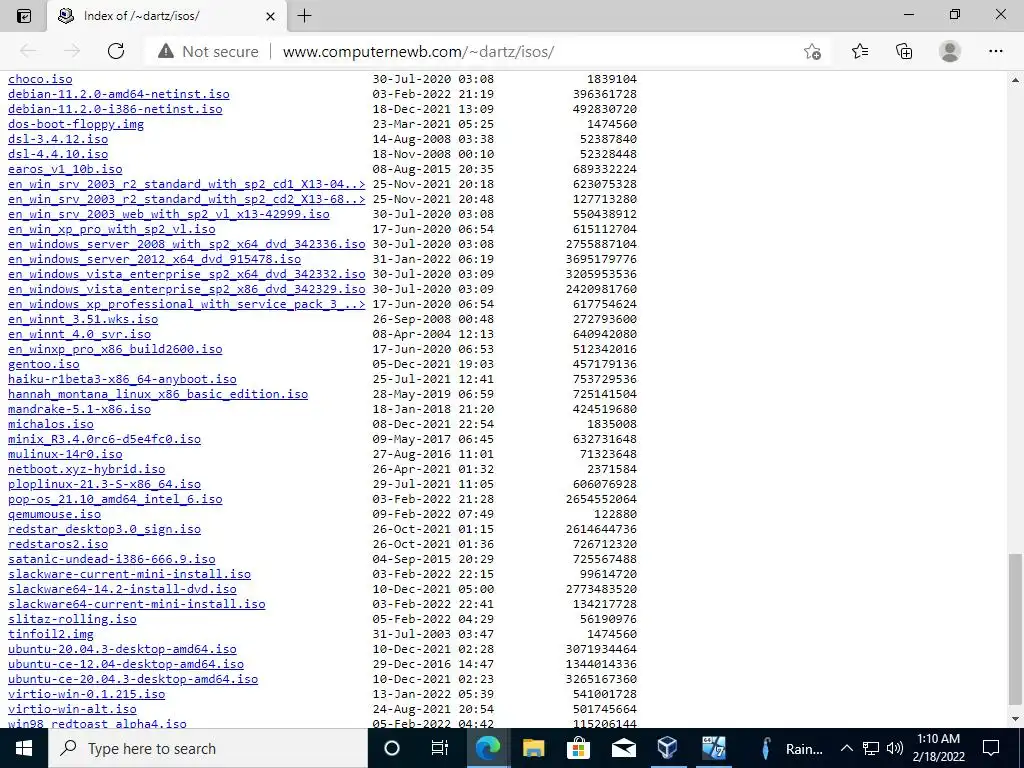Open VirtualBox cube icon on taskbar
This screenshot has height=768, width=1024.
click(667, 748)
